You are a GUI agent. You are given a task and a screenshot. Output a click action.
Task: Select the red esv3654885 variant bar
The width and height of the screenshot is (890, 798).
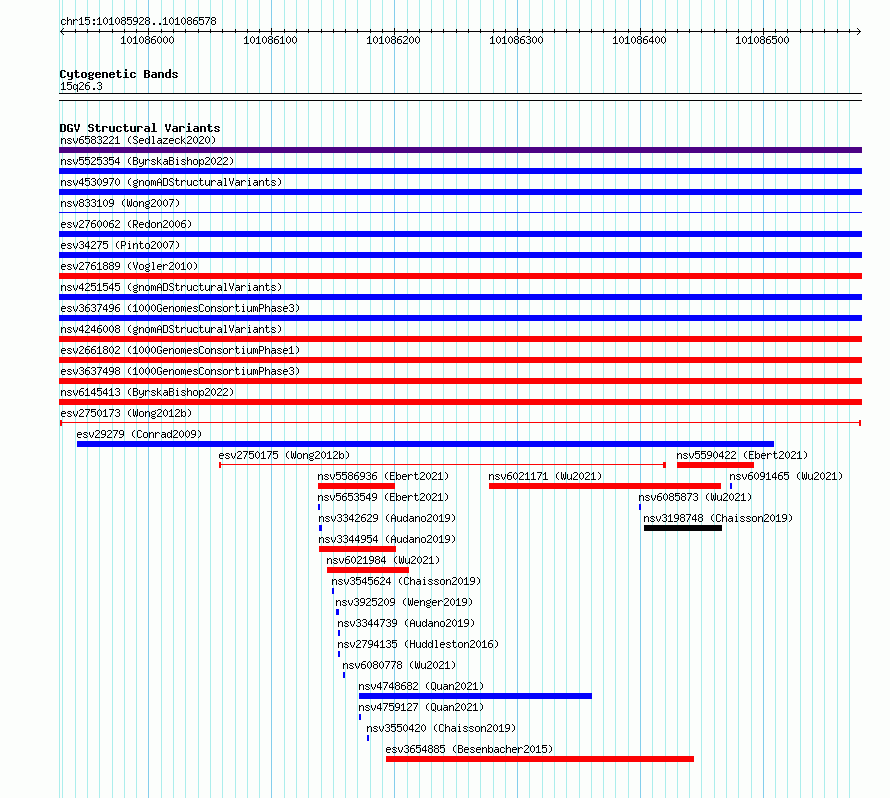[x=540, y=759]
